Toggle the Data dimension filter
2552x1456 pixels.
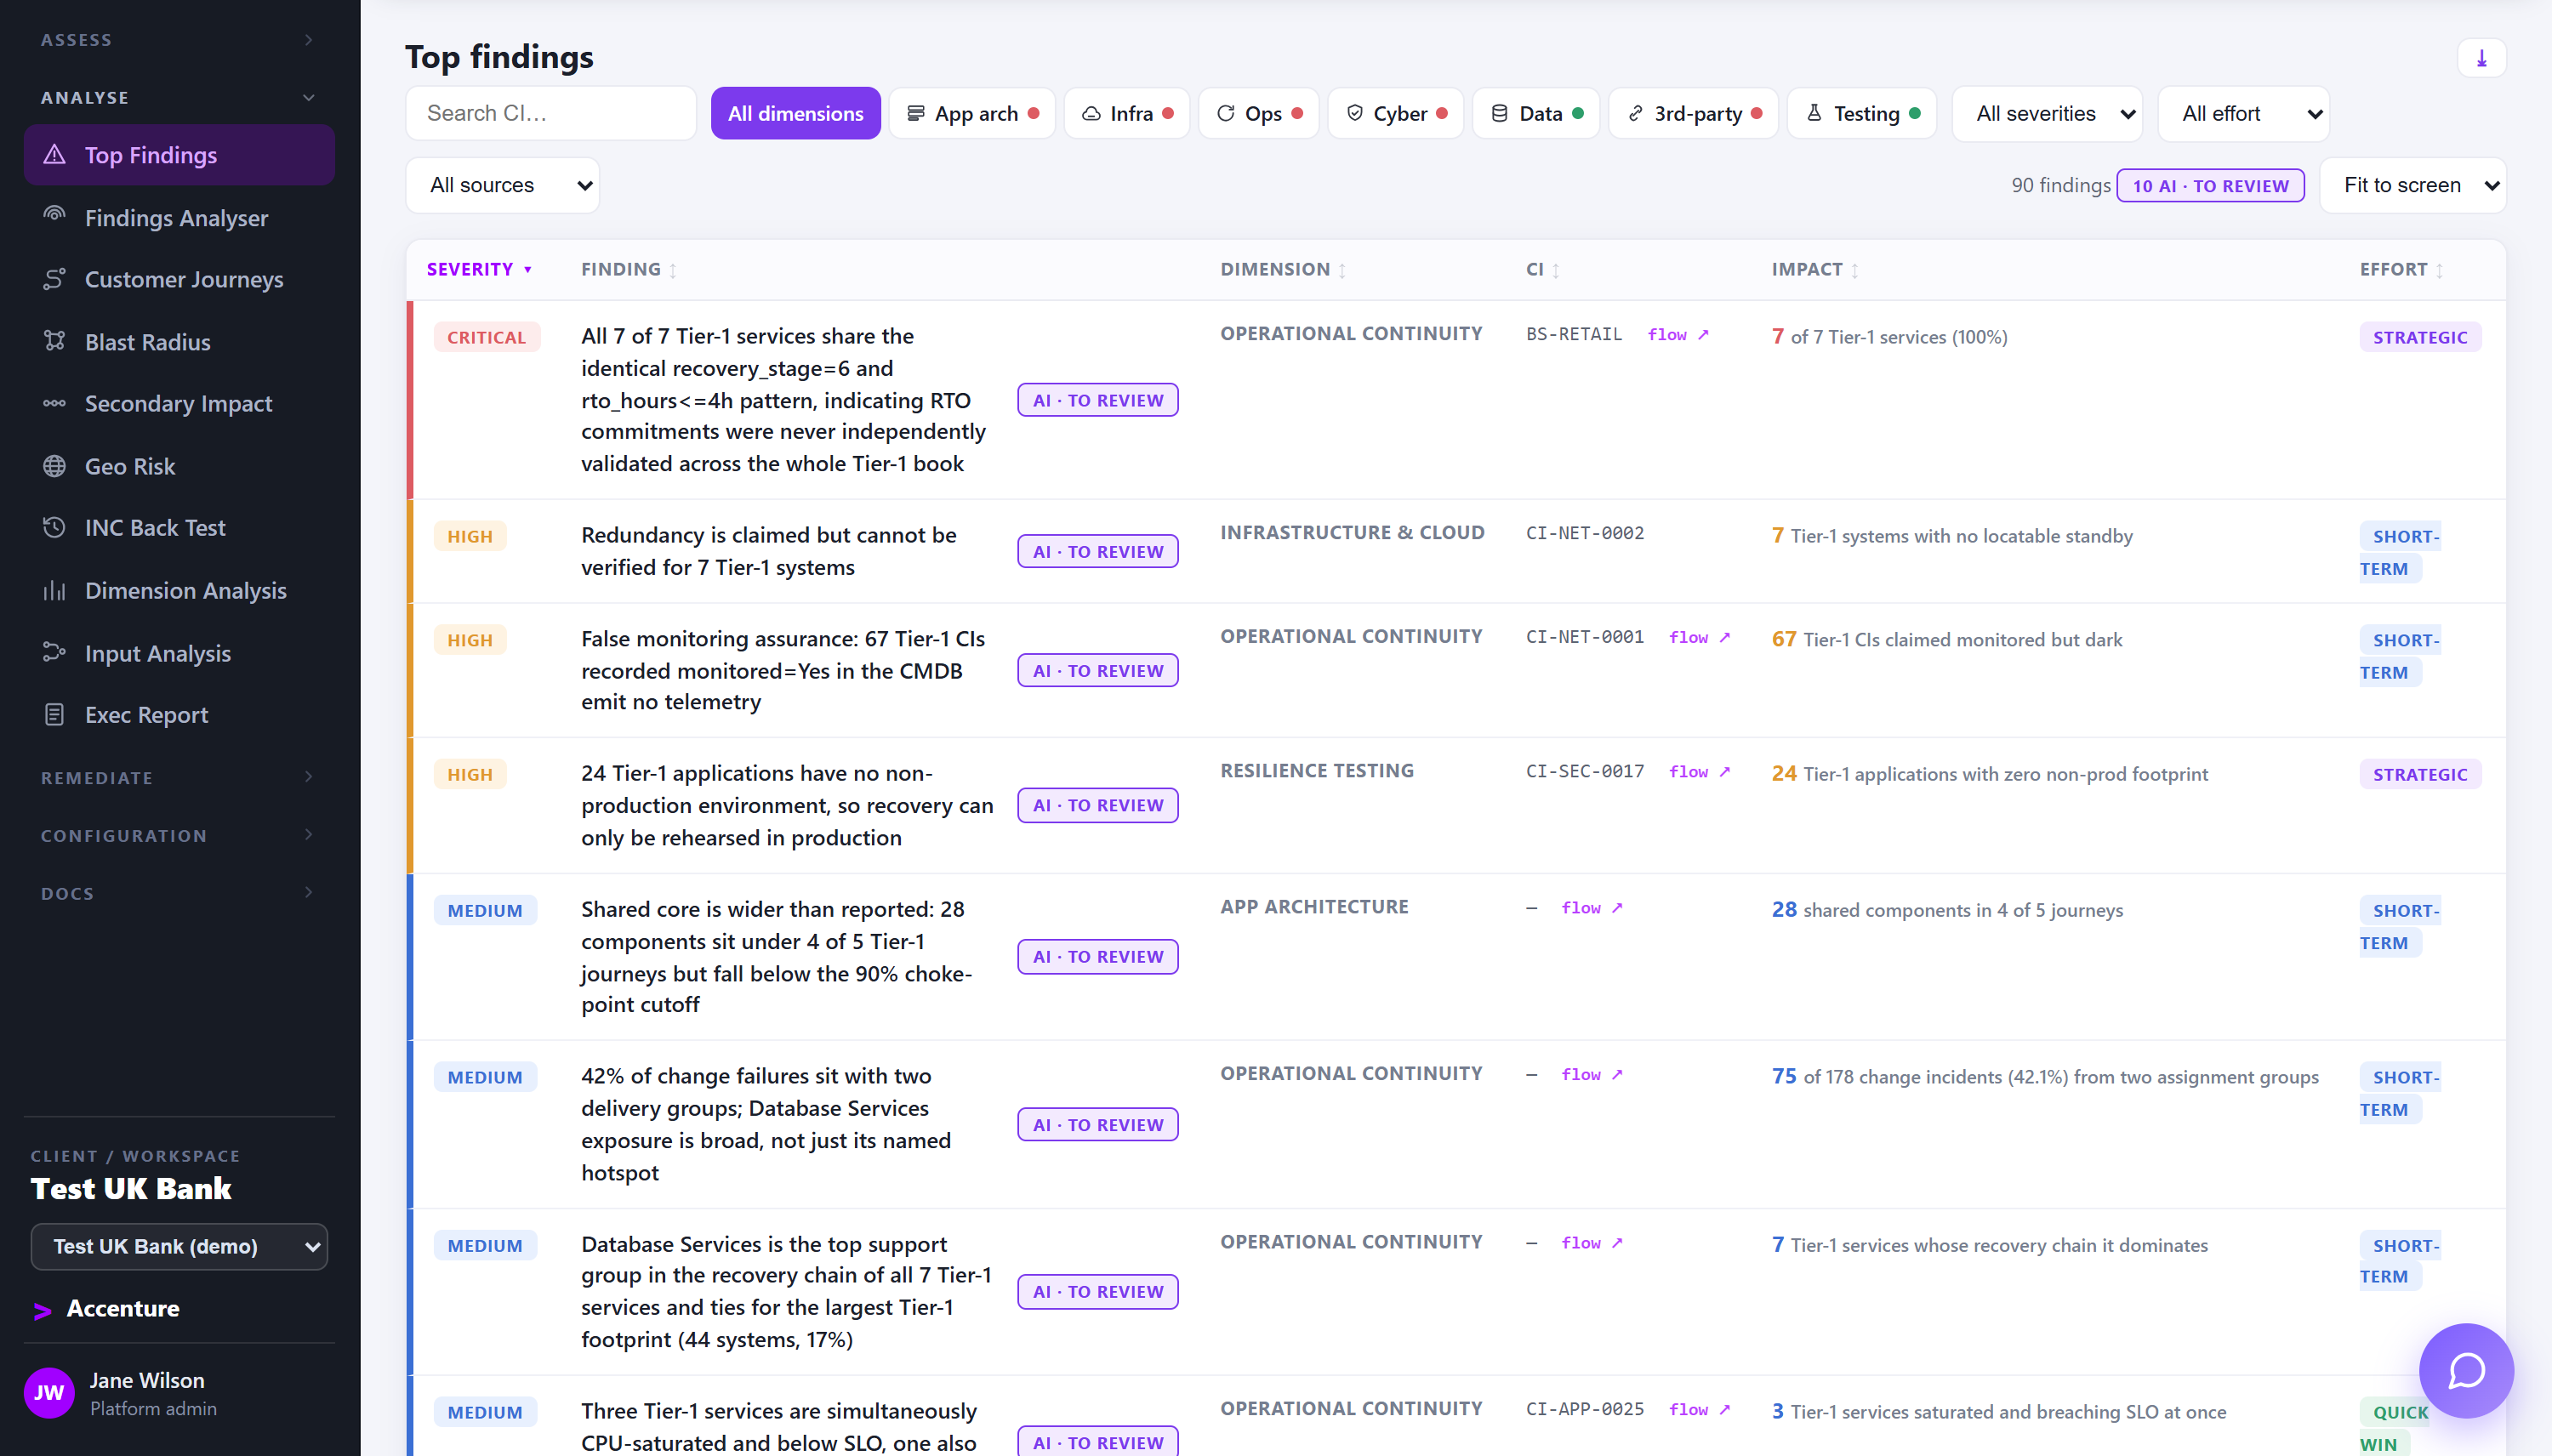[x=1536, y=113]
